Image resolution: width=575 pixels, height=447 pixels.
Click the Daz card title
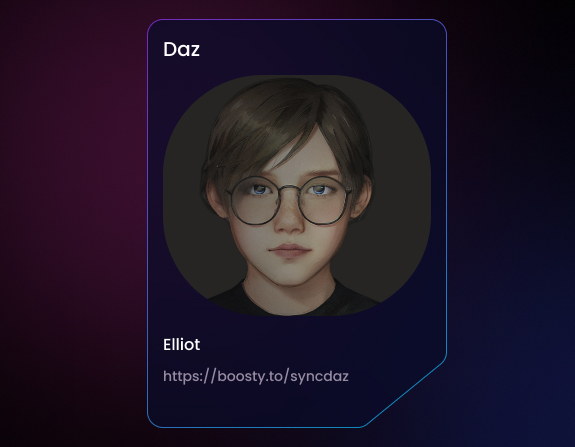[x=181, y=49]
